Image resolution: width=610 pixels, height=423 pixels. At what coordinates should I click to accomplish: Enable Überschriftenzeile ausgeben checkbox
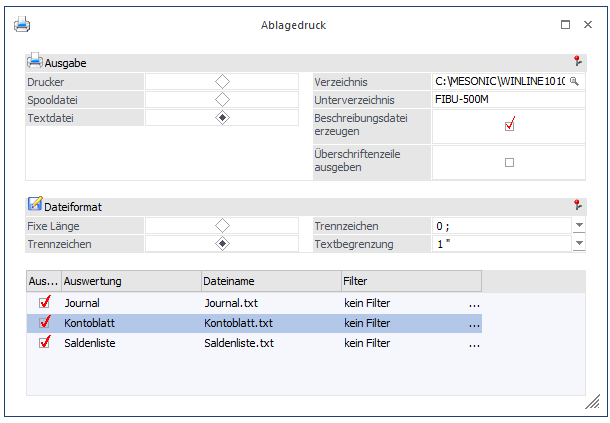coord(509,162)
